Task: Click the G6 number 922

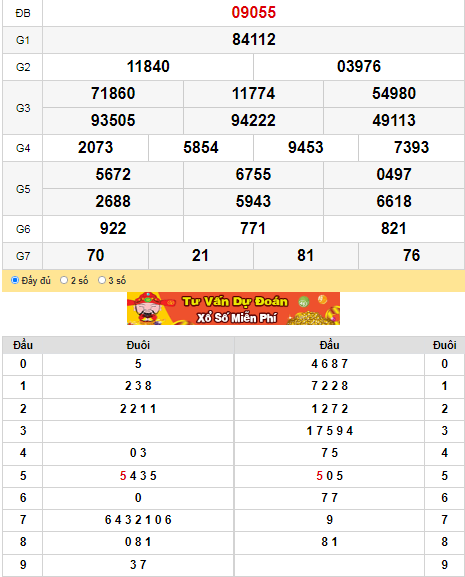Action: coord(113,229)
